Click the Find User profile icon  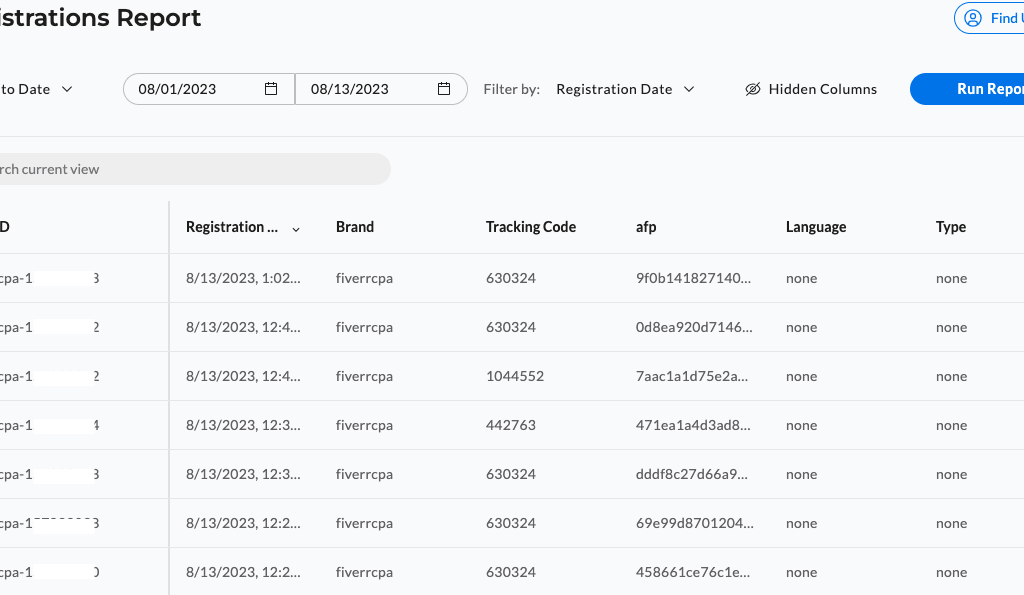coord(973,18)
